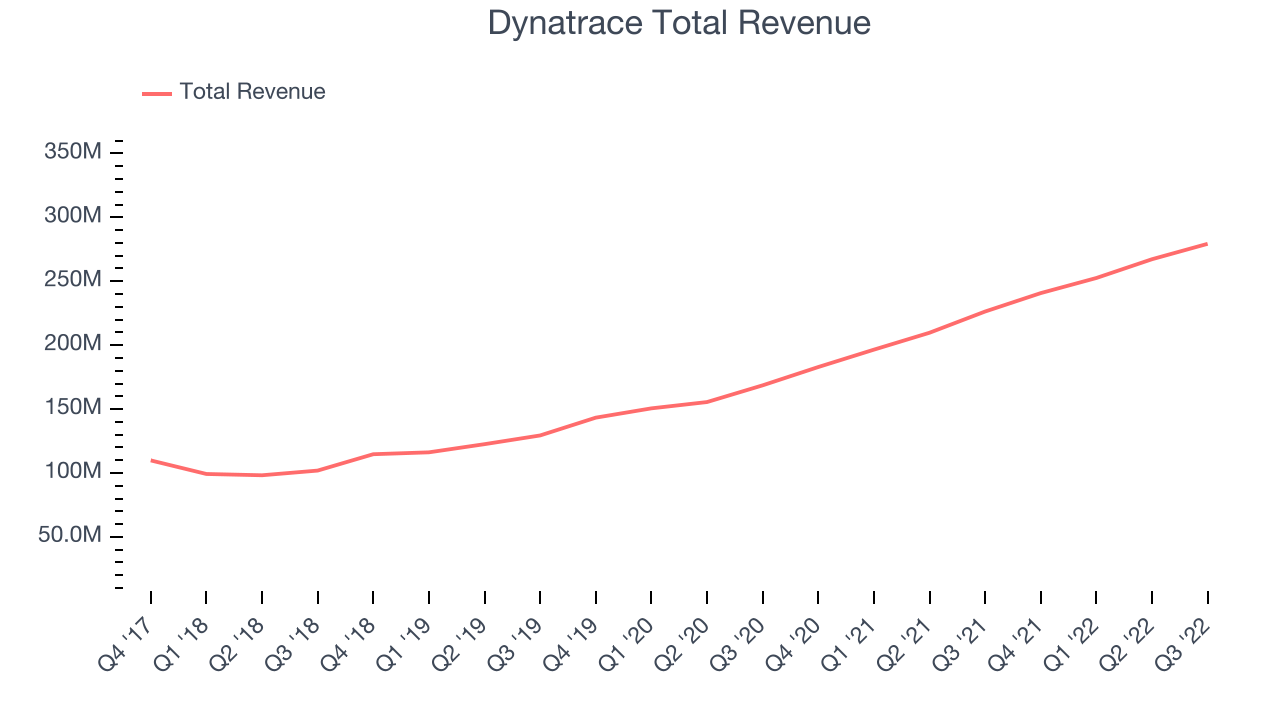Click the "Q1 '21" x-axis label
Screen dimensions: 1280x720
(x=848, y=643)
